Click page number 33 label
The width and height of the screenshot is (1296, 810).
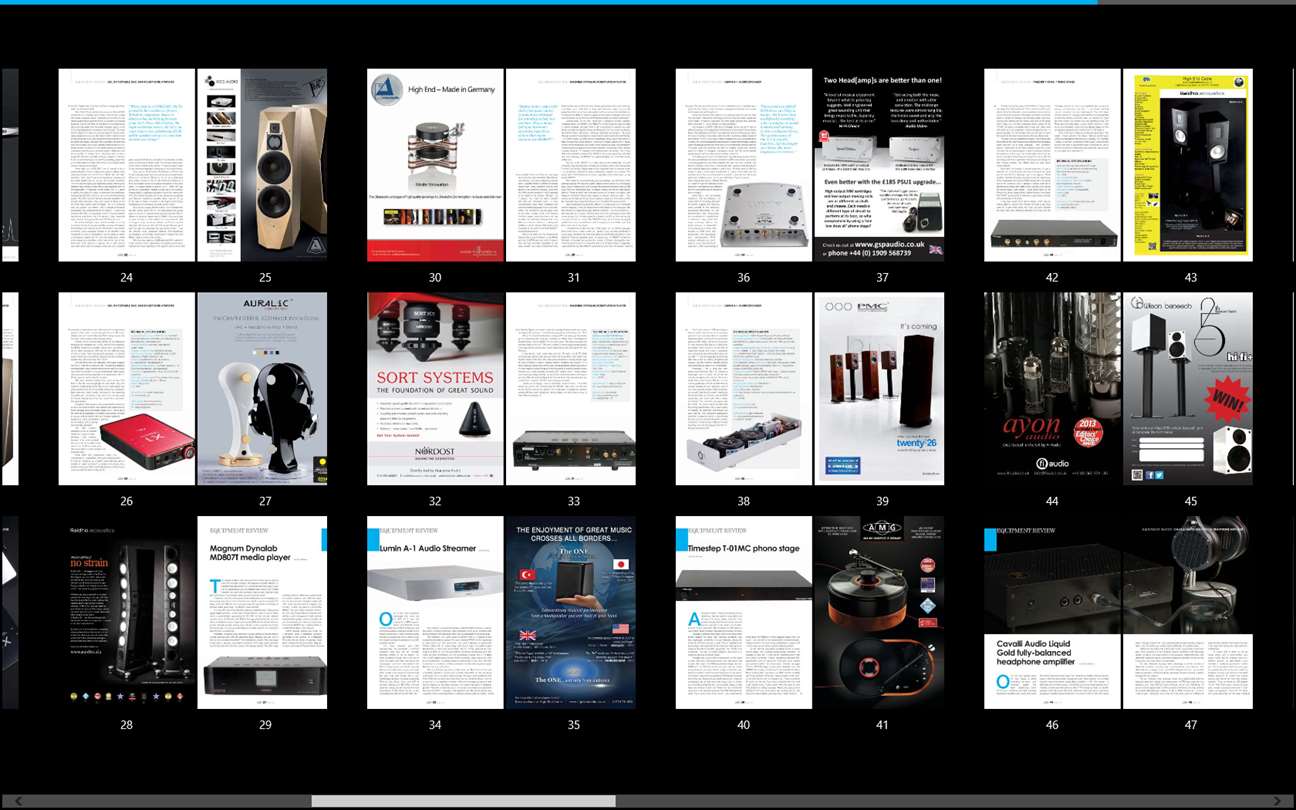click(x=573, y=501)
